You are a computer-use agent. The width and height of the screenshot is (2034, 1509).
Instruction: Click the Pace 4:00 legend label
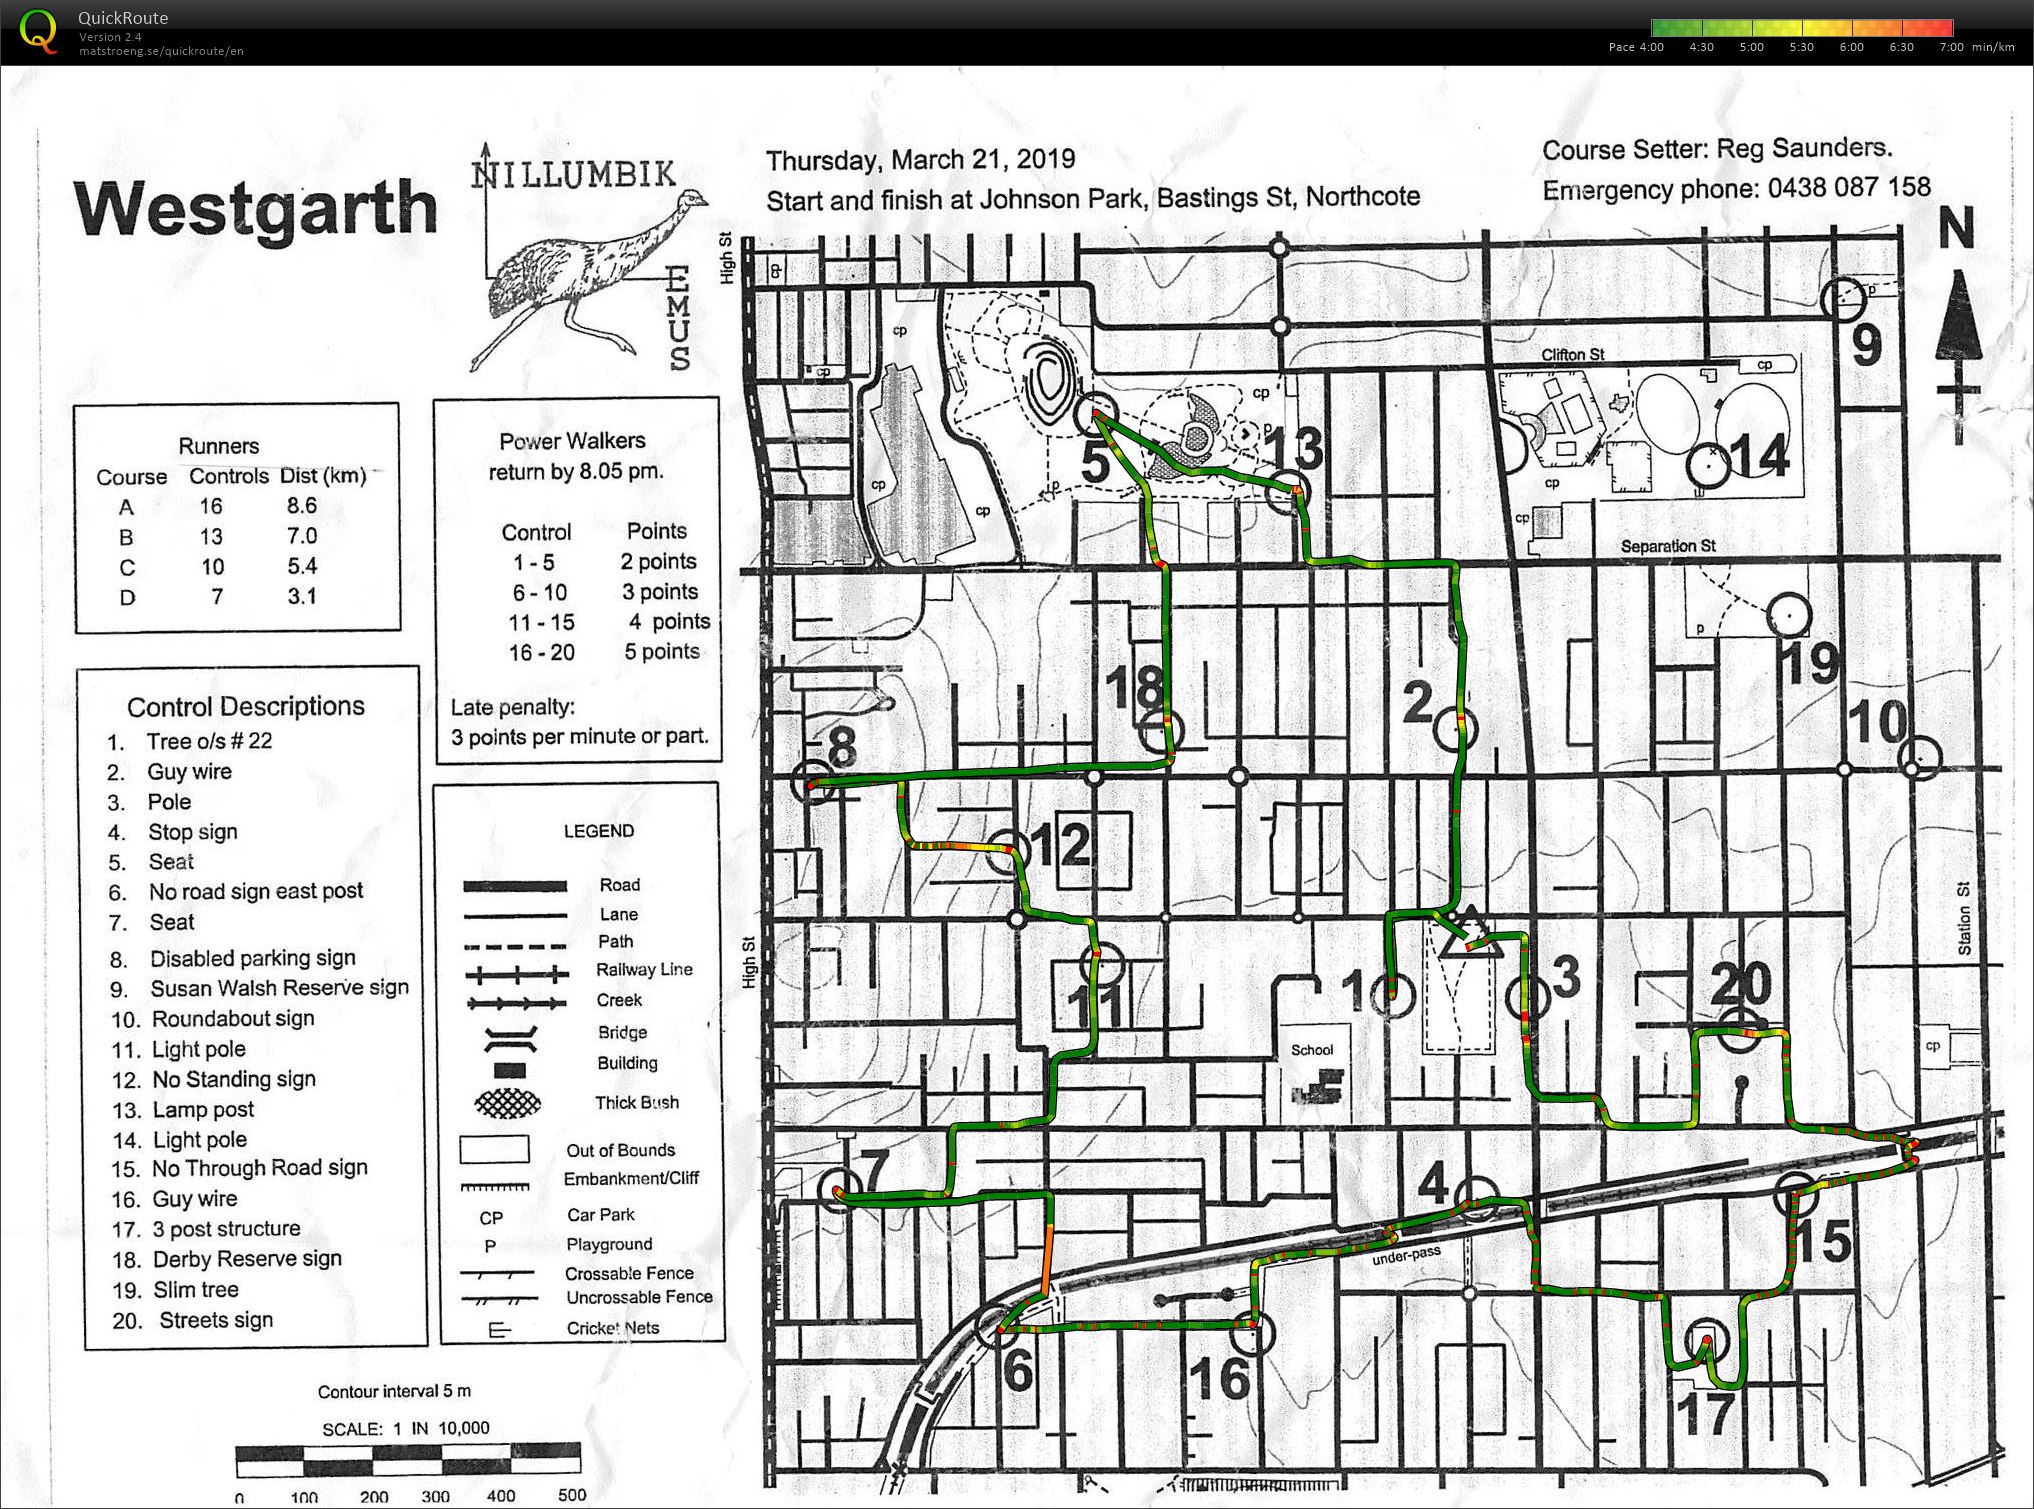tap(1636, 47)
